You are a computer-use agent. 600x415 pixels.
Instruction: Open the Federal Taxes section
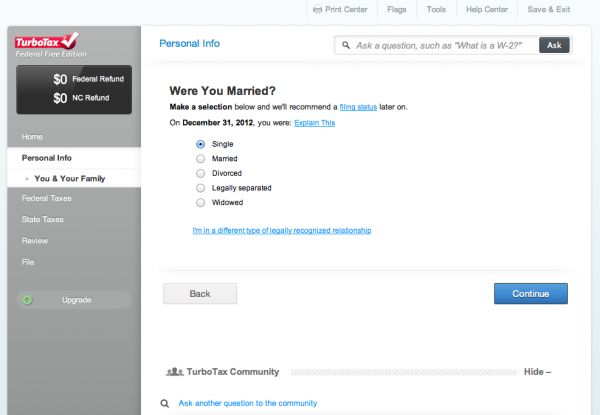coord(47,198)
